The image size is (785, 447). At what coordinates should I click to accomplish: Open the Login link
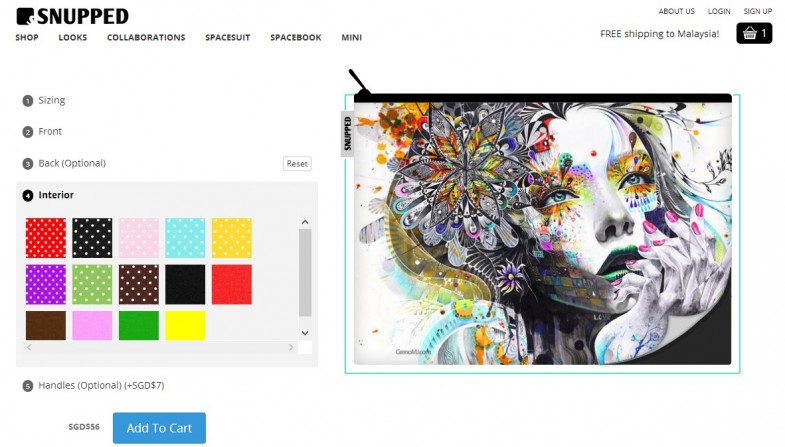pos(719,11)
